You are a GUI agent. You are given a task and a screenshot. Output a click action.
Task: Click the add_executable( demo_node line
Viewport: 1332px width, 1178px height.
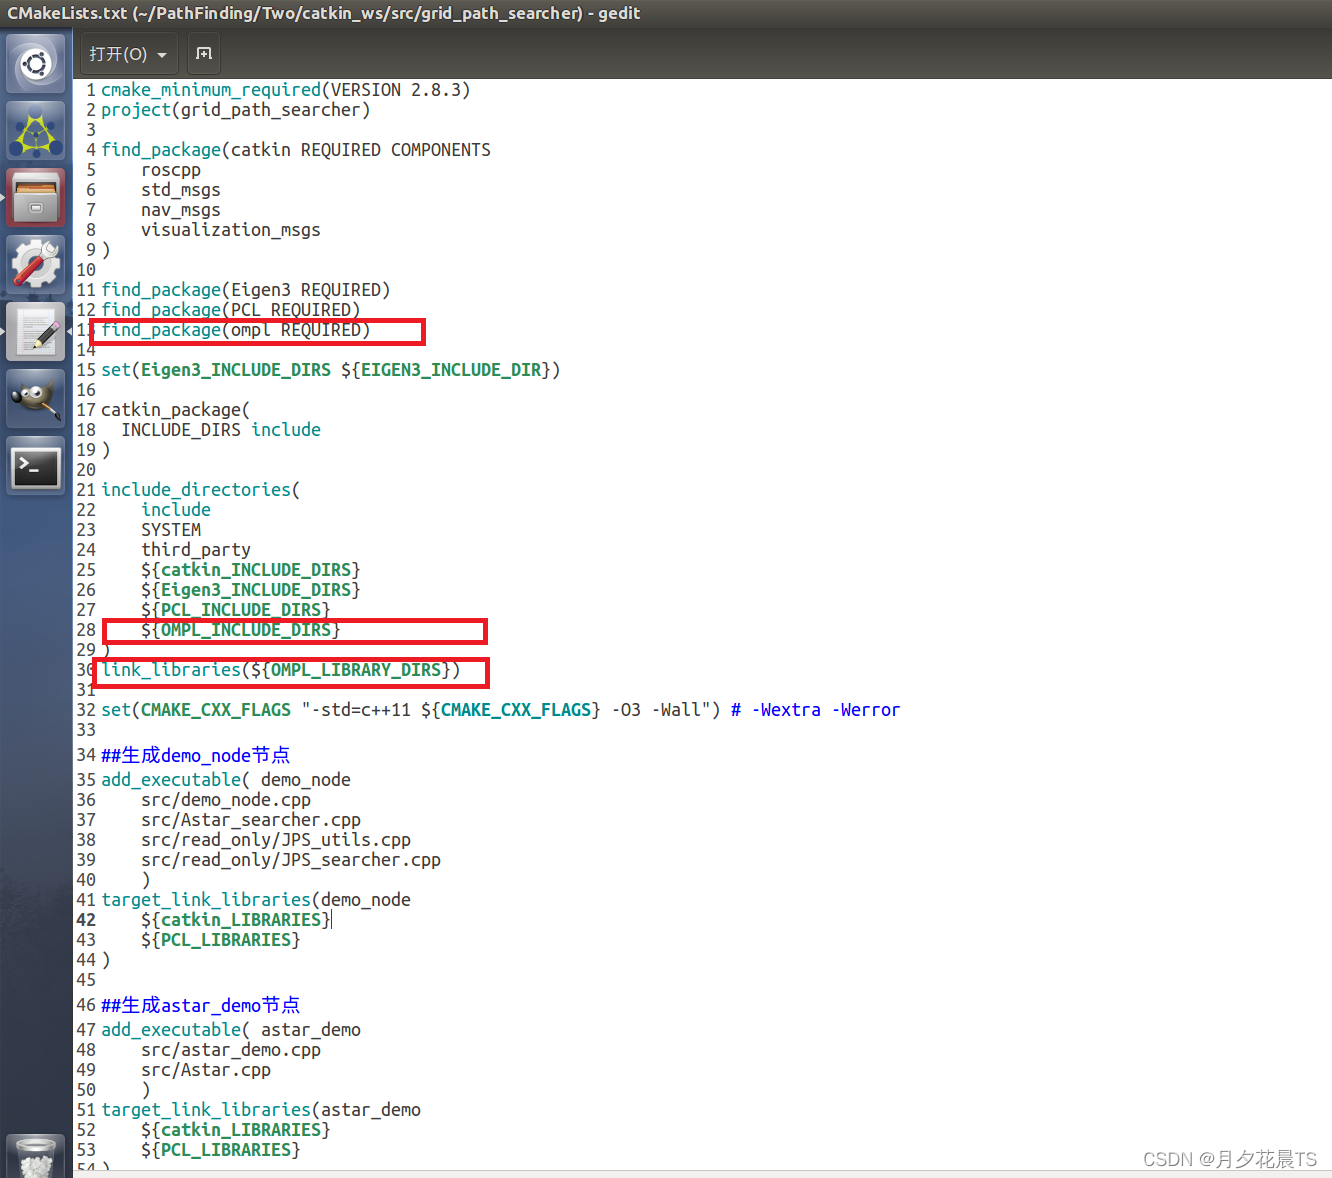click(226, 780)
